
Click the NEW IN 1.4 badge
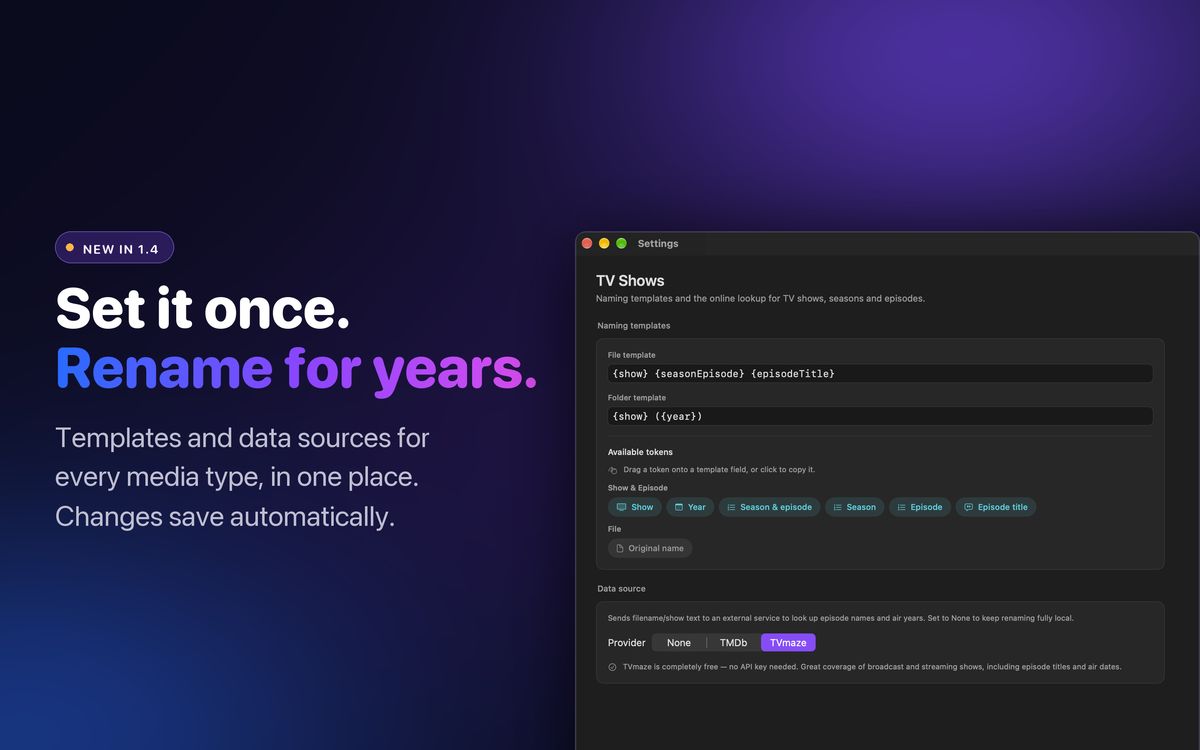114,248
